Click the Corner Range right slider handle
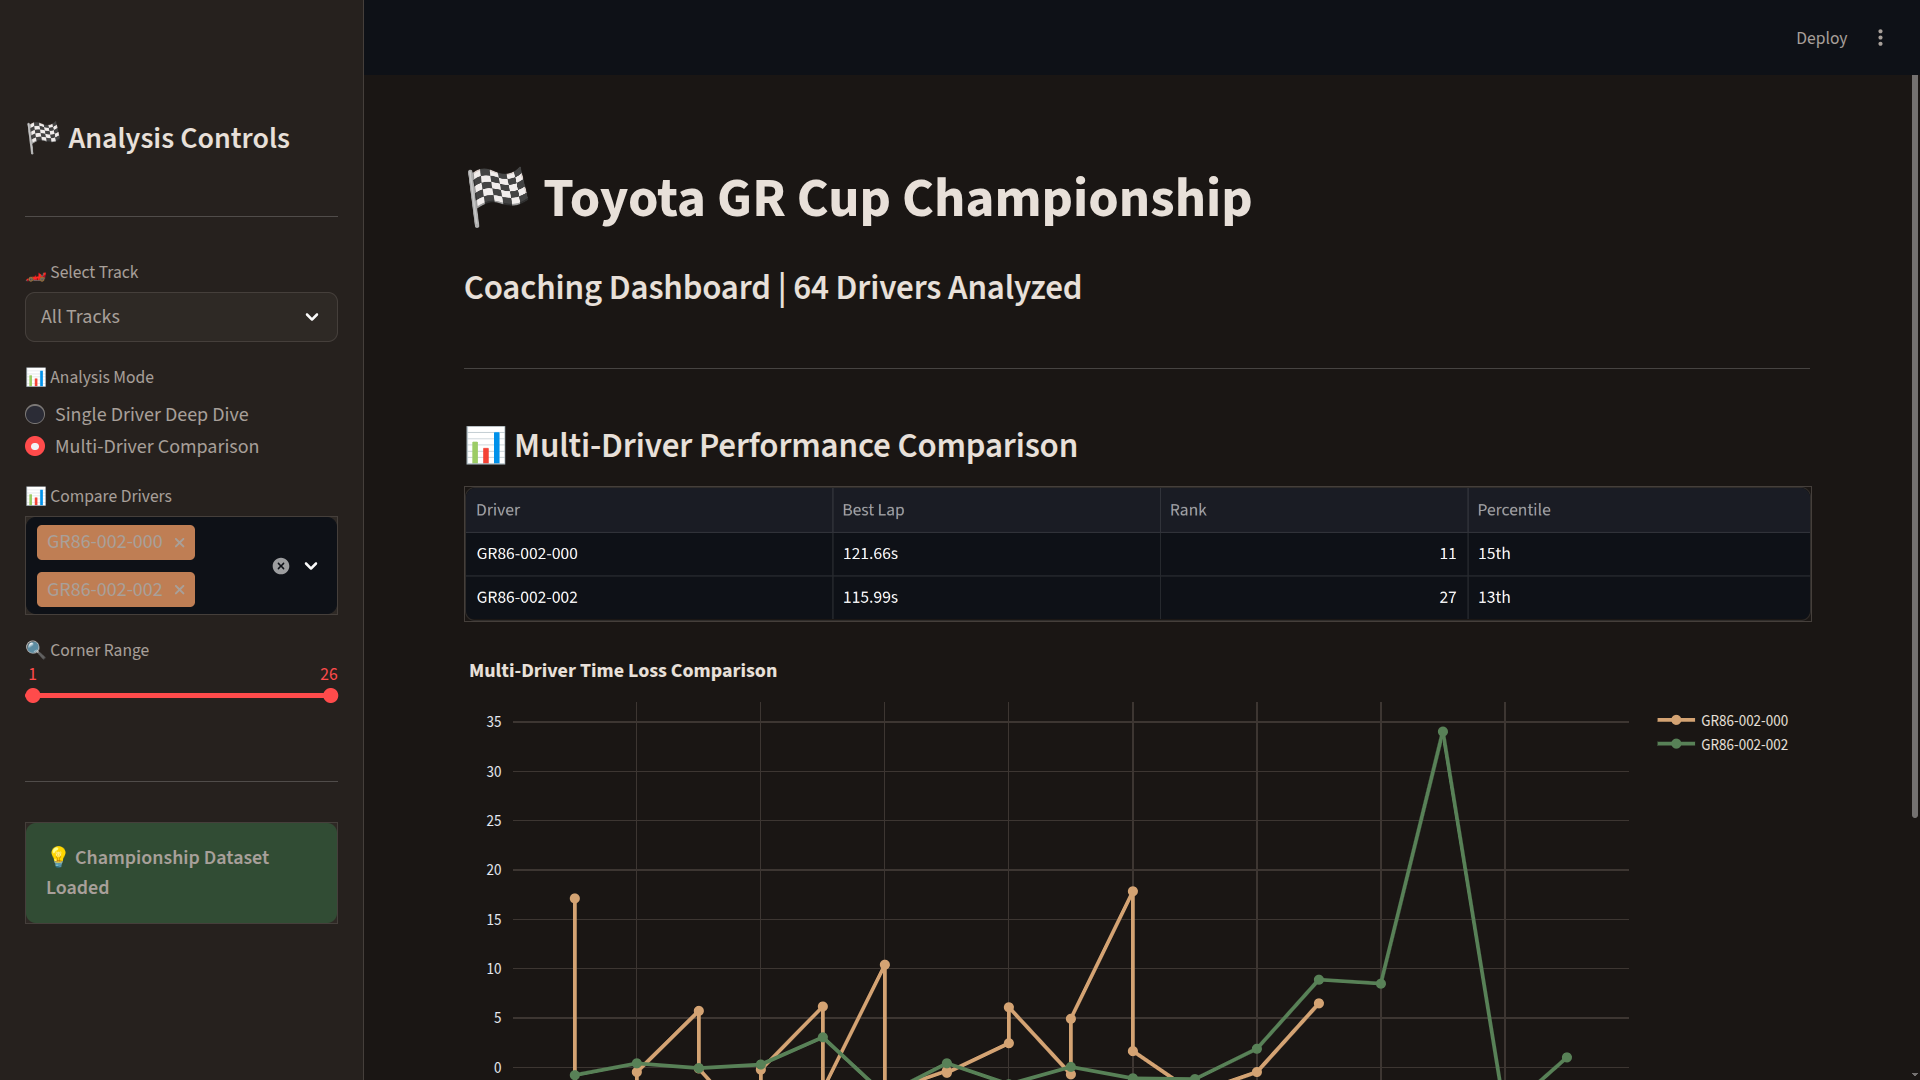 [331, 696]
